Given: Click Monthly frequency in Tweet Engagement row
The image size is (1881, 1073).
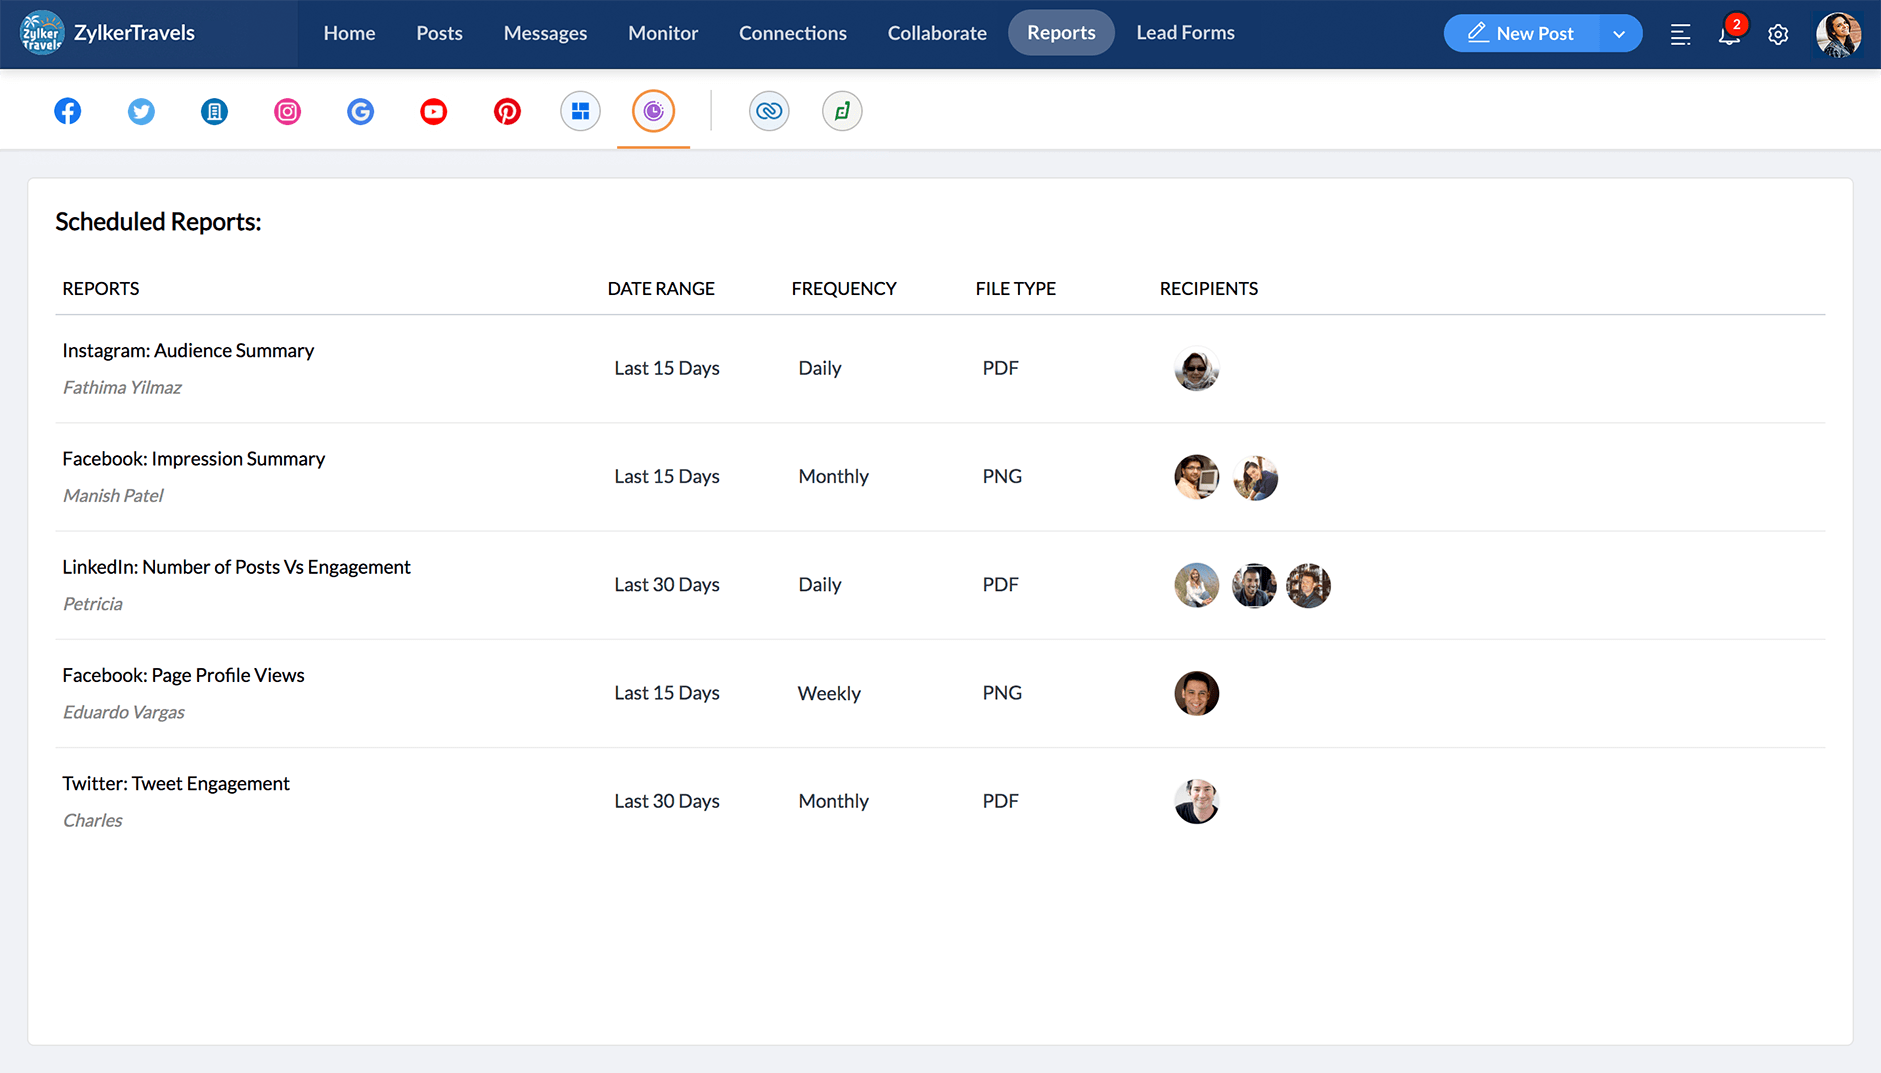Looking at the screenshot, I should (x=833, y=801).
